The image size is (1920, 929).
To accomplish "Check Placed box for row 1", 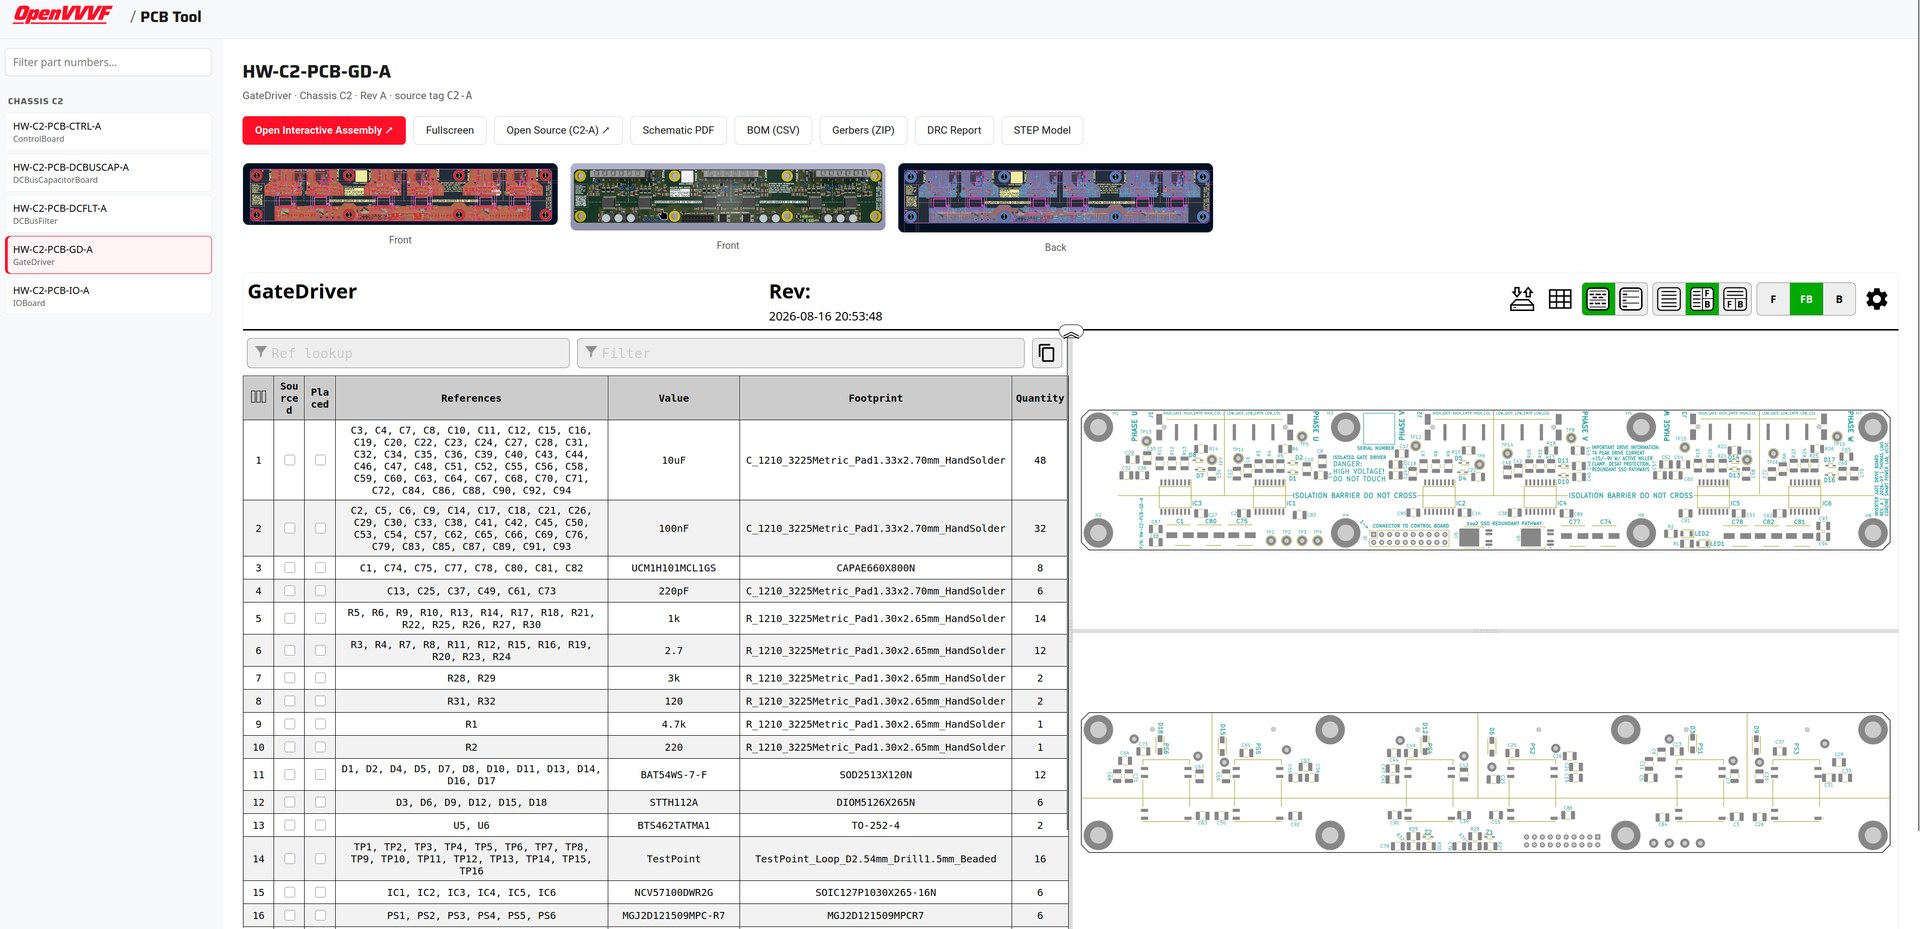I will click(320, 460).
